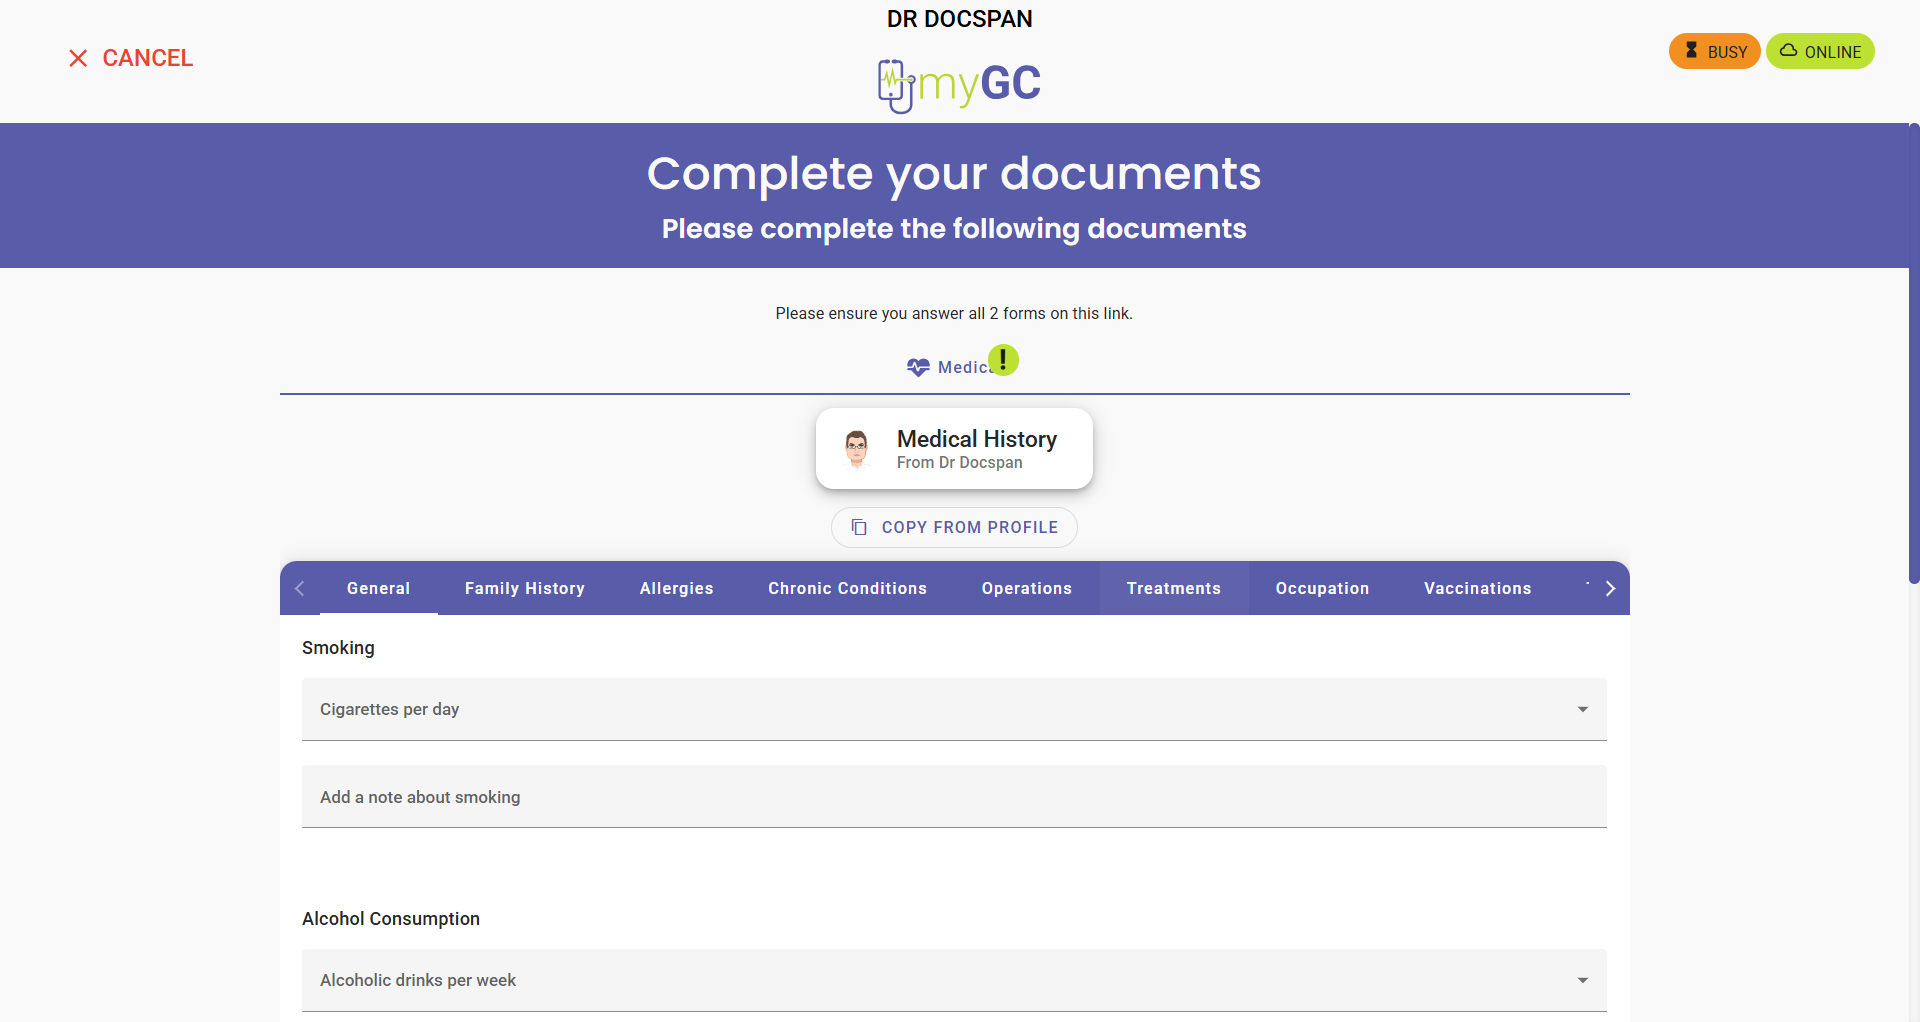Click the hourglass icon in Busy badge
The height and width of the screenshot is (1022, 1920).
[1691, 51]
